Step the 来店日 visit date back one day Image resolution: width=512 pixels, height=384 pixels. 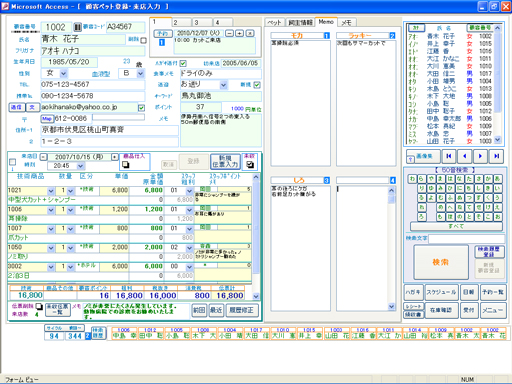pyautogui.click(x=44, y=157)
